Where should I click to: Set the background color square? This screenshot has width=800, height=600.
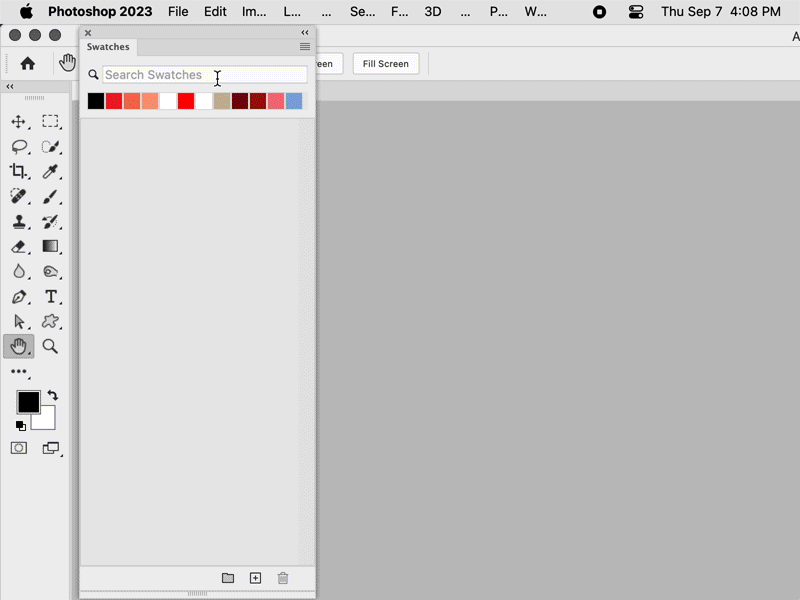[47, 421]
